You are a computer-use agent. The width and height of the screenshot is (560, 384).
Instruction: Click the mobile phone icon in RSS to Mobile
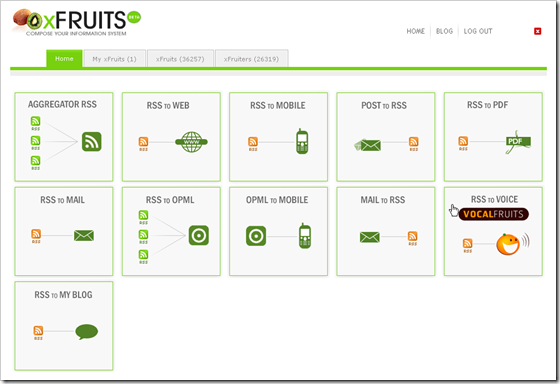pos(302,141)
